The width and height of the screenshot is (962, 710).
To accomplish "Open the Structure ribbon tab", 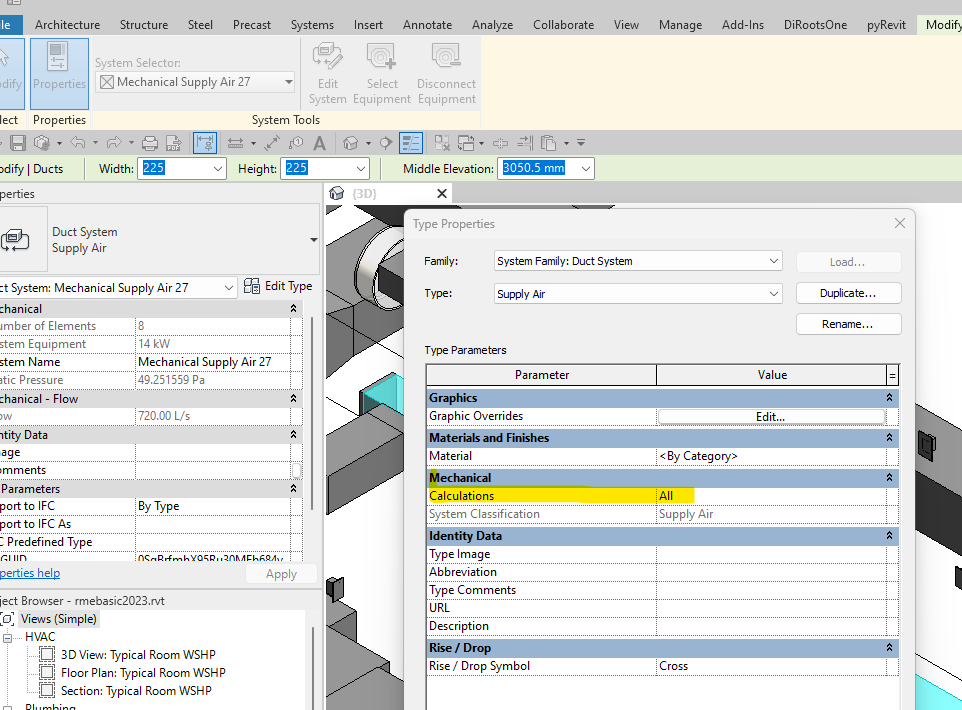I will point(144,25).
